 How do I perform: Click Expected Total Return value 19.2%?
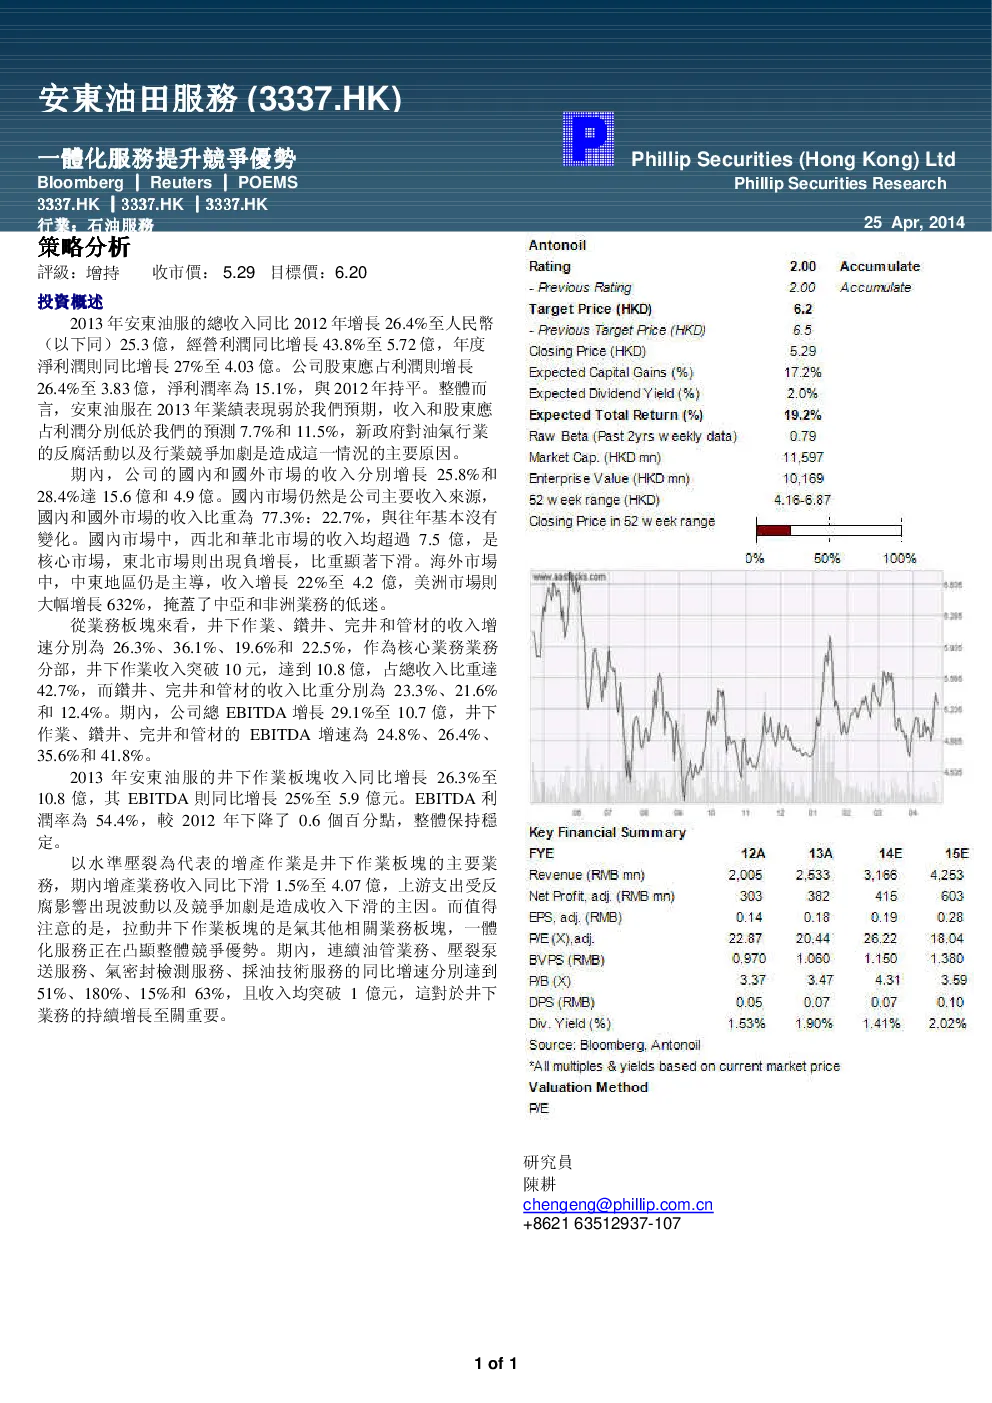[x=803, y=414]
